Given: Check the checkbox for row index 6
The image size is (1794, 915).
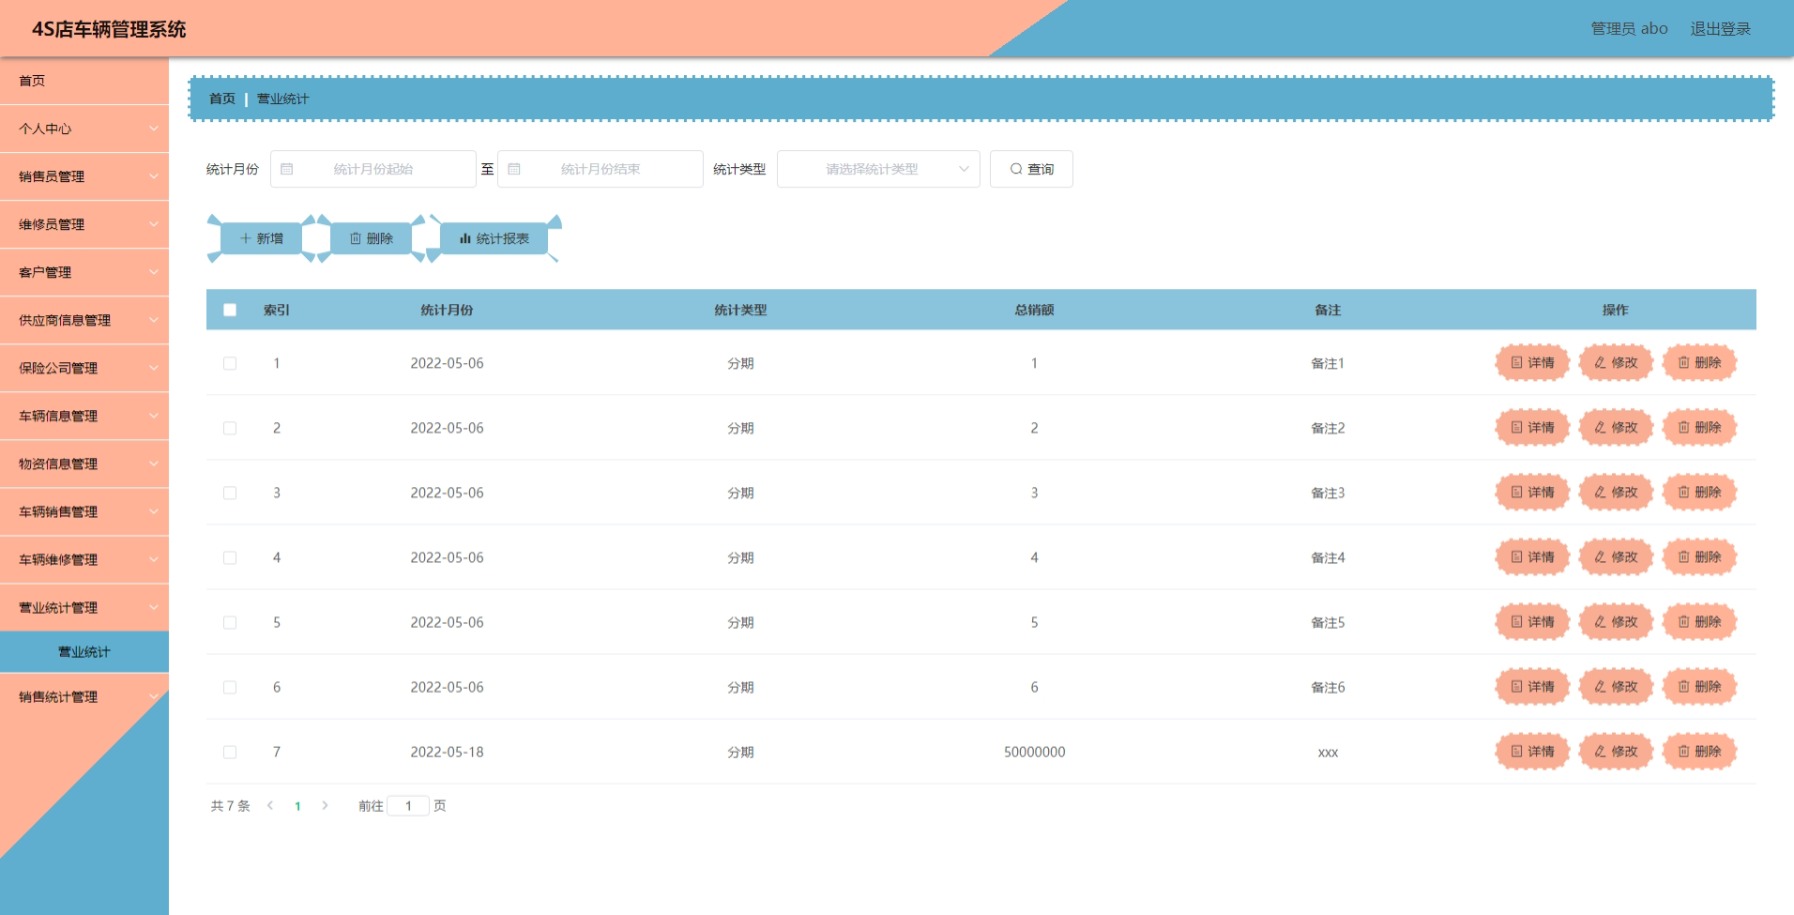Looking at the screenshot, I should [230, 687].
